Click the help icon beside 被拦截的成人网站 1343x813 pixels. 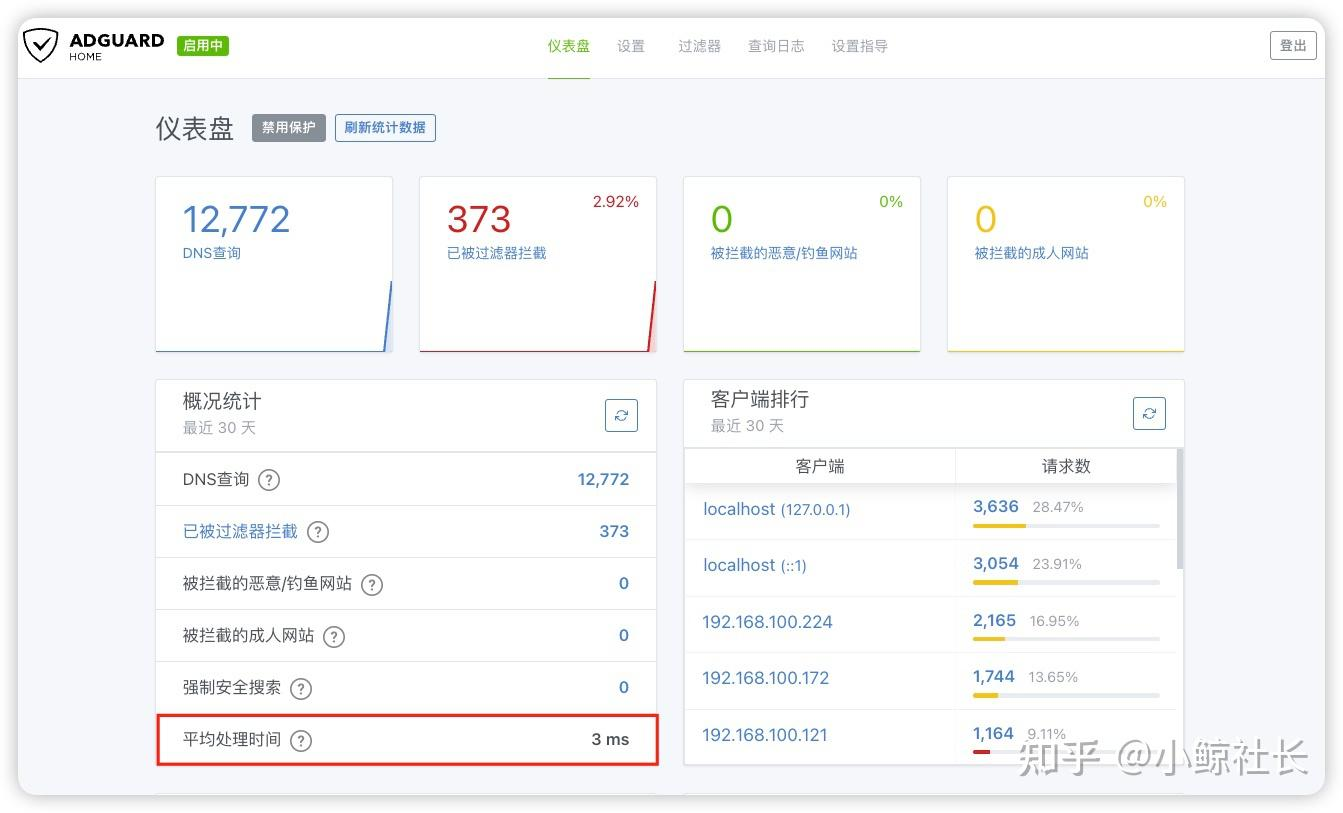(333, 635)
